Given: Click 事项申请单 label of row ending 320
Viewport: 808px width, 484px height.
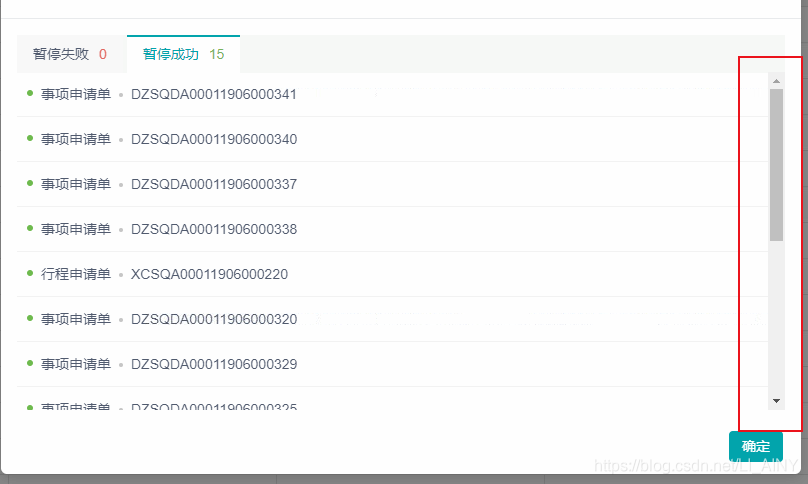Looking at the screenshot, I should (x=76, y=319).
